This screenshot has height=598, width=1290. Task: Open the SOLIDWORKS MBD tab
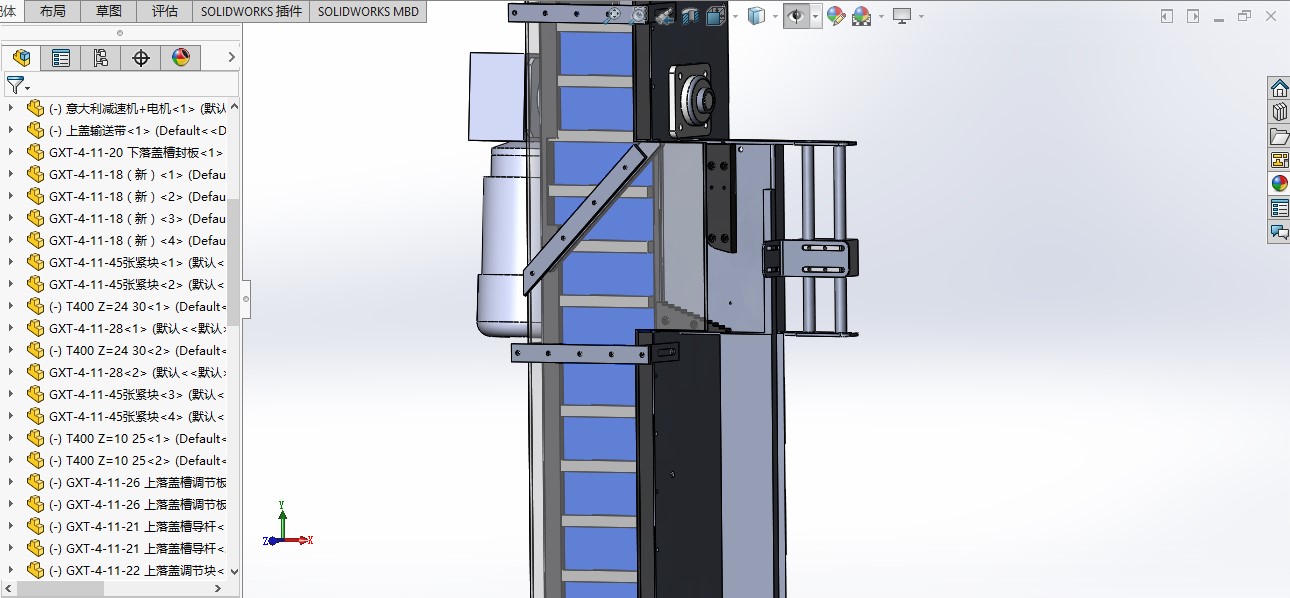tap(369, 11)
